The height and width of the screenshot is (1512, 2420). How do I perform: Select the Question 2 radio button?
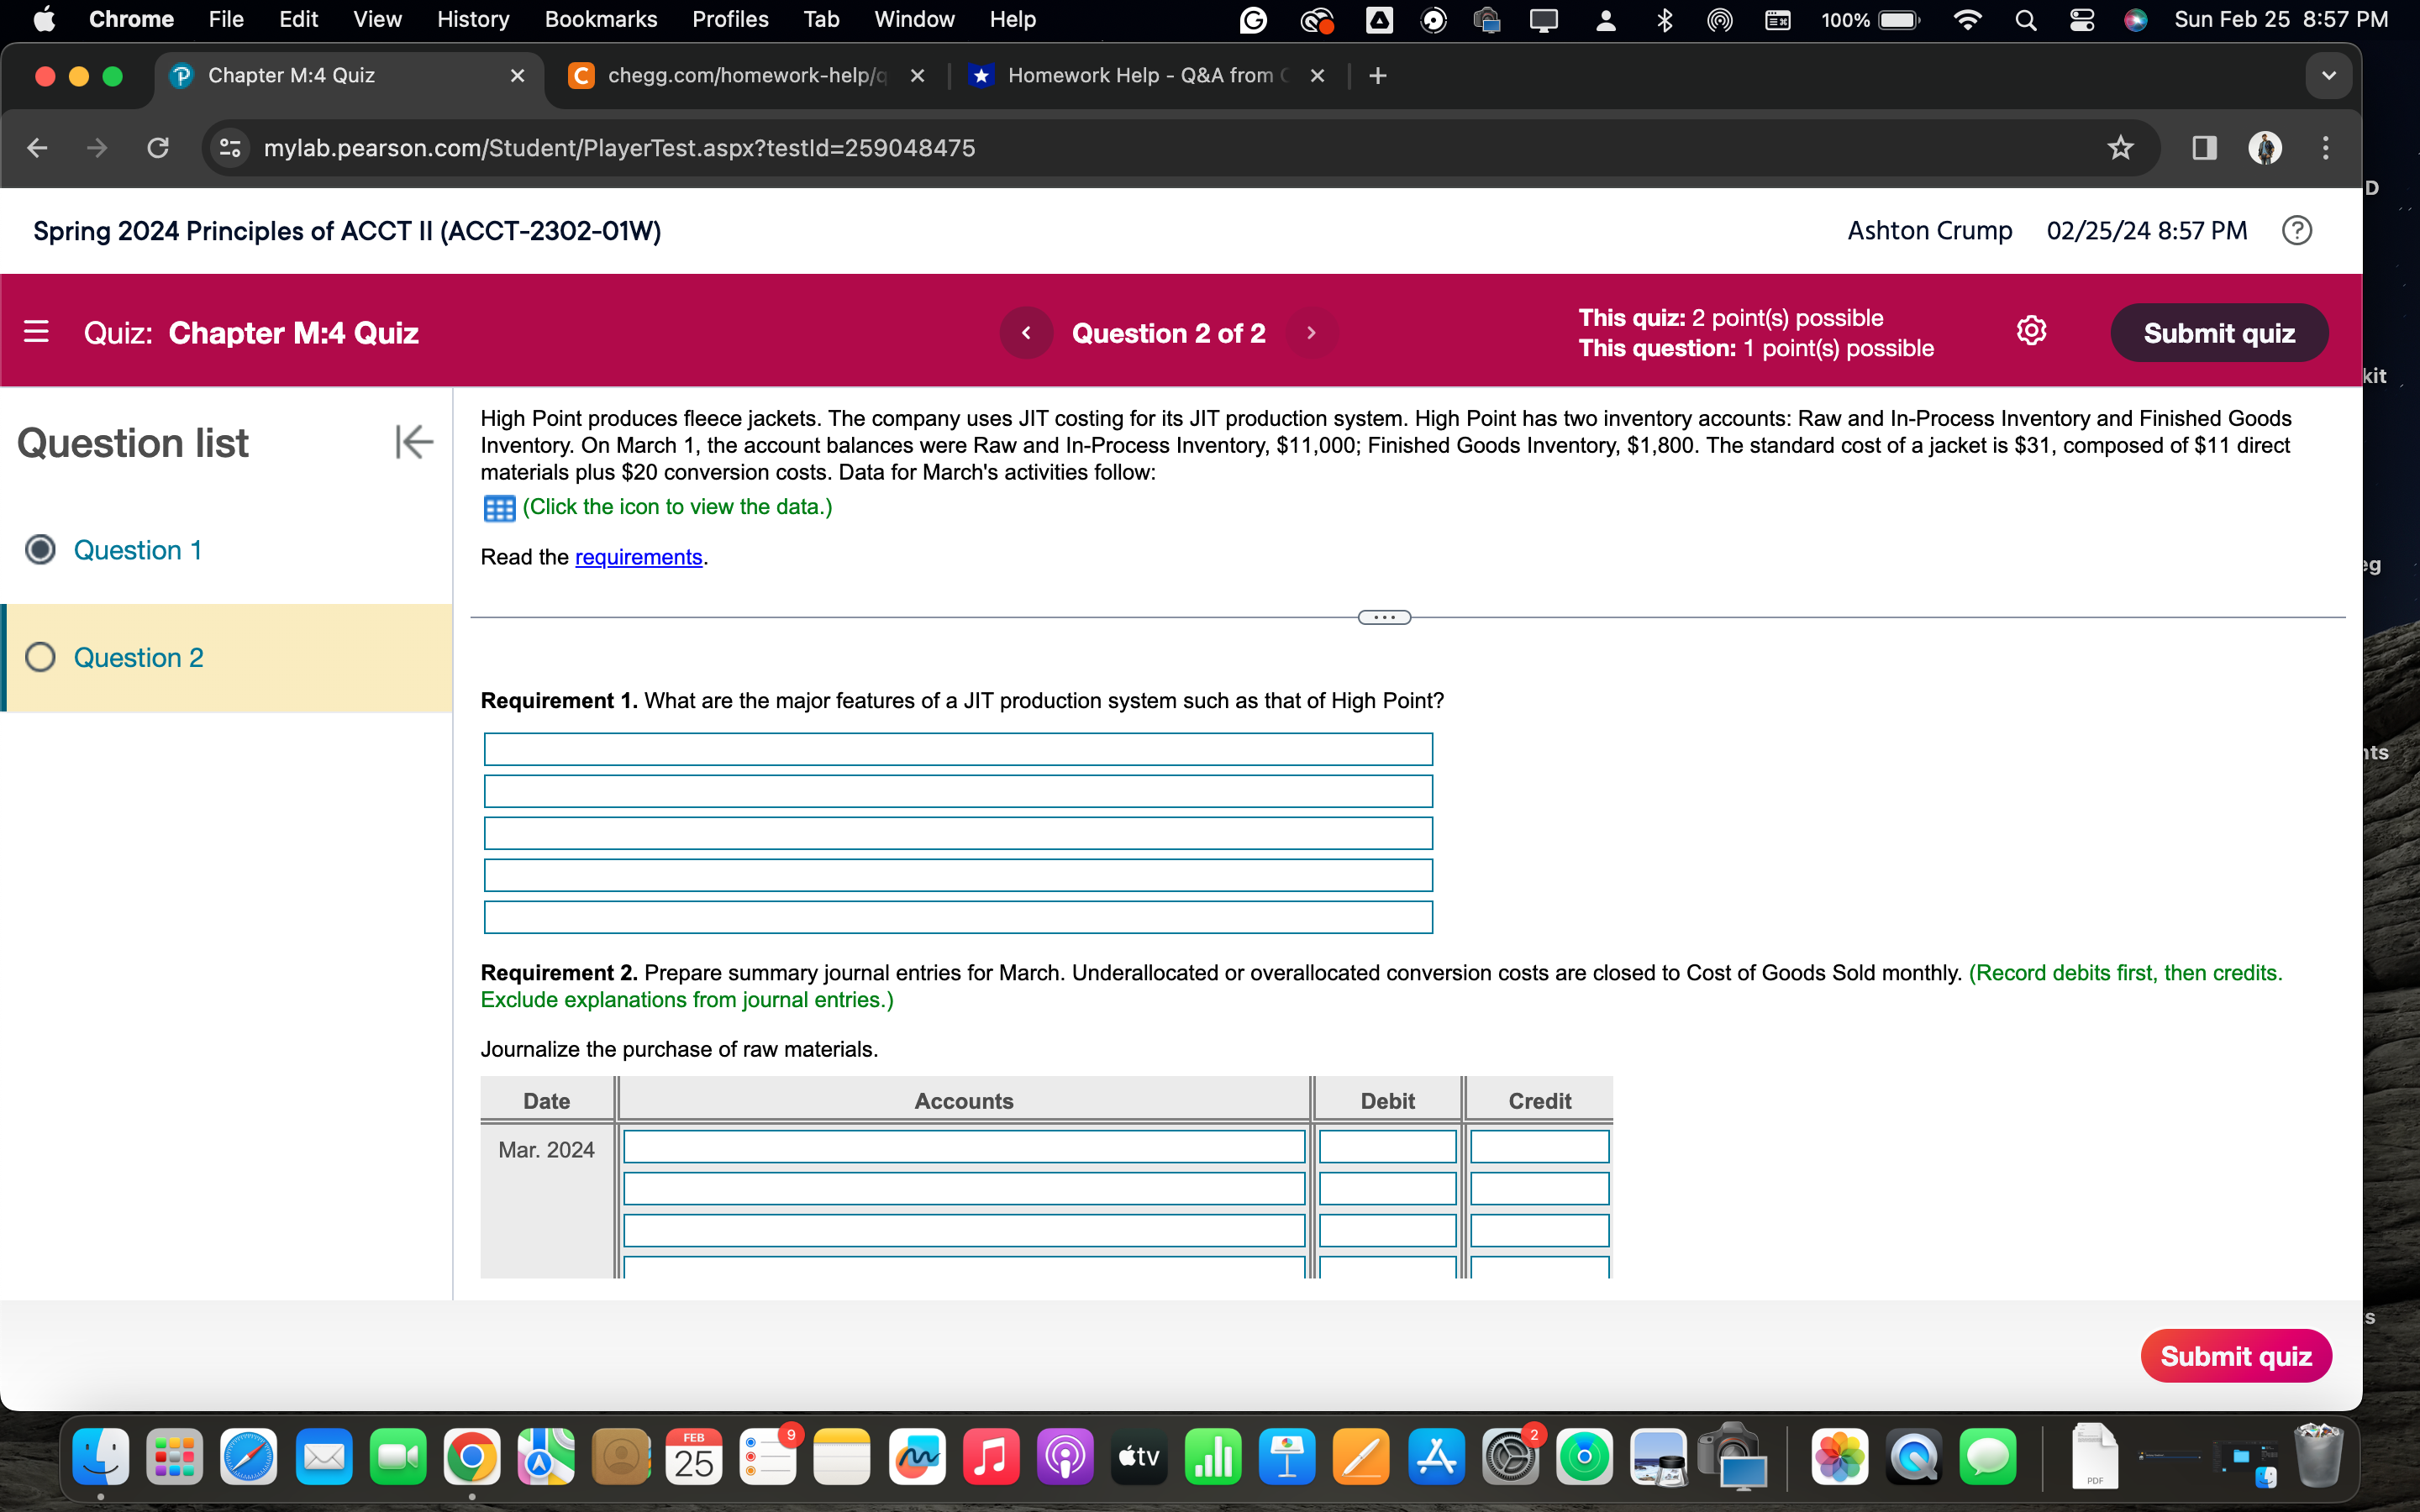(x=40, y=657)
